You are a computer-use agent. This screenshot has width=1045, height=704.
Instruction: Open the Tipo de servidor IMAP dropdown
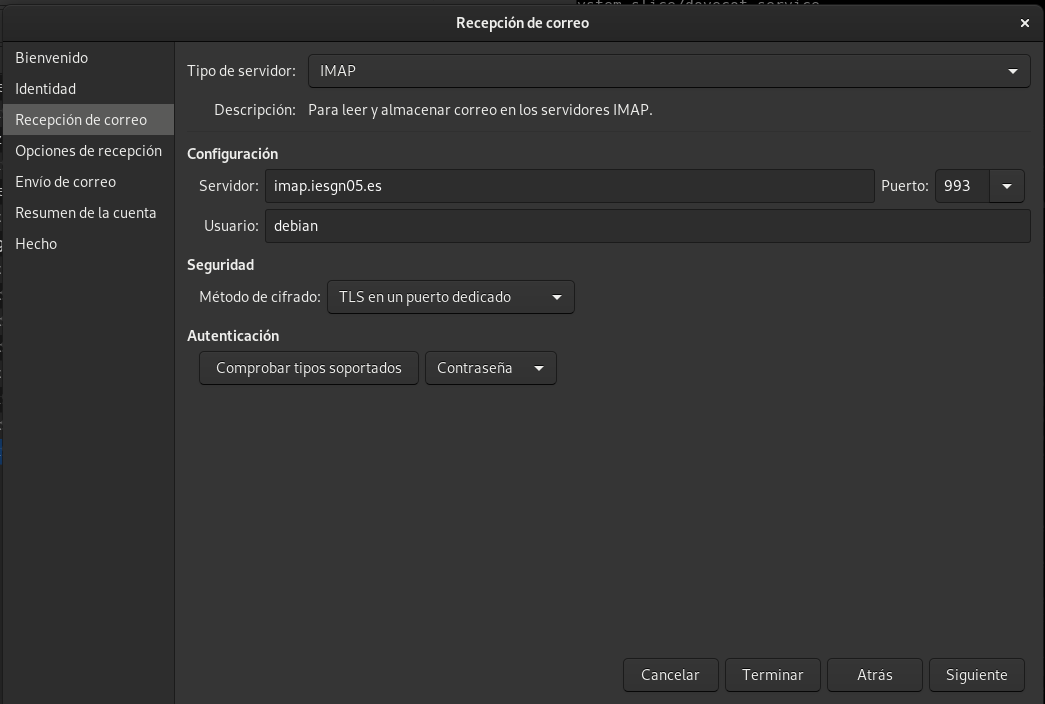pos(668,71)
